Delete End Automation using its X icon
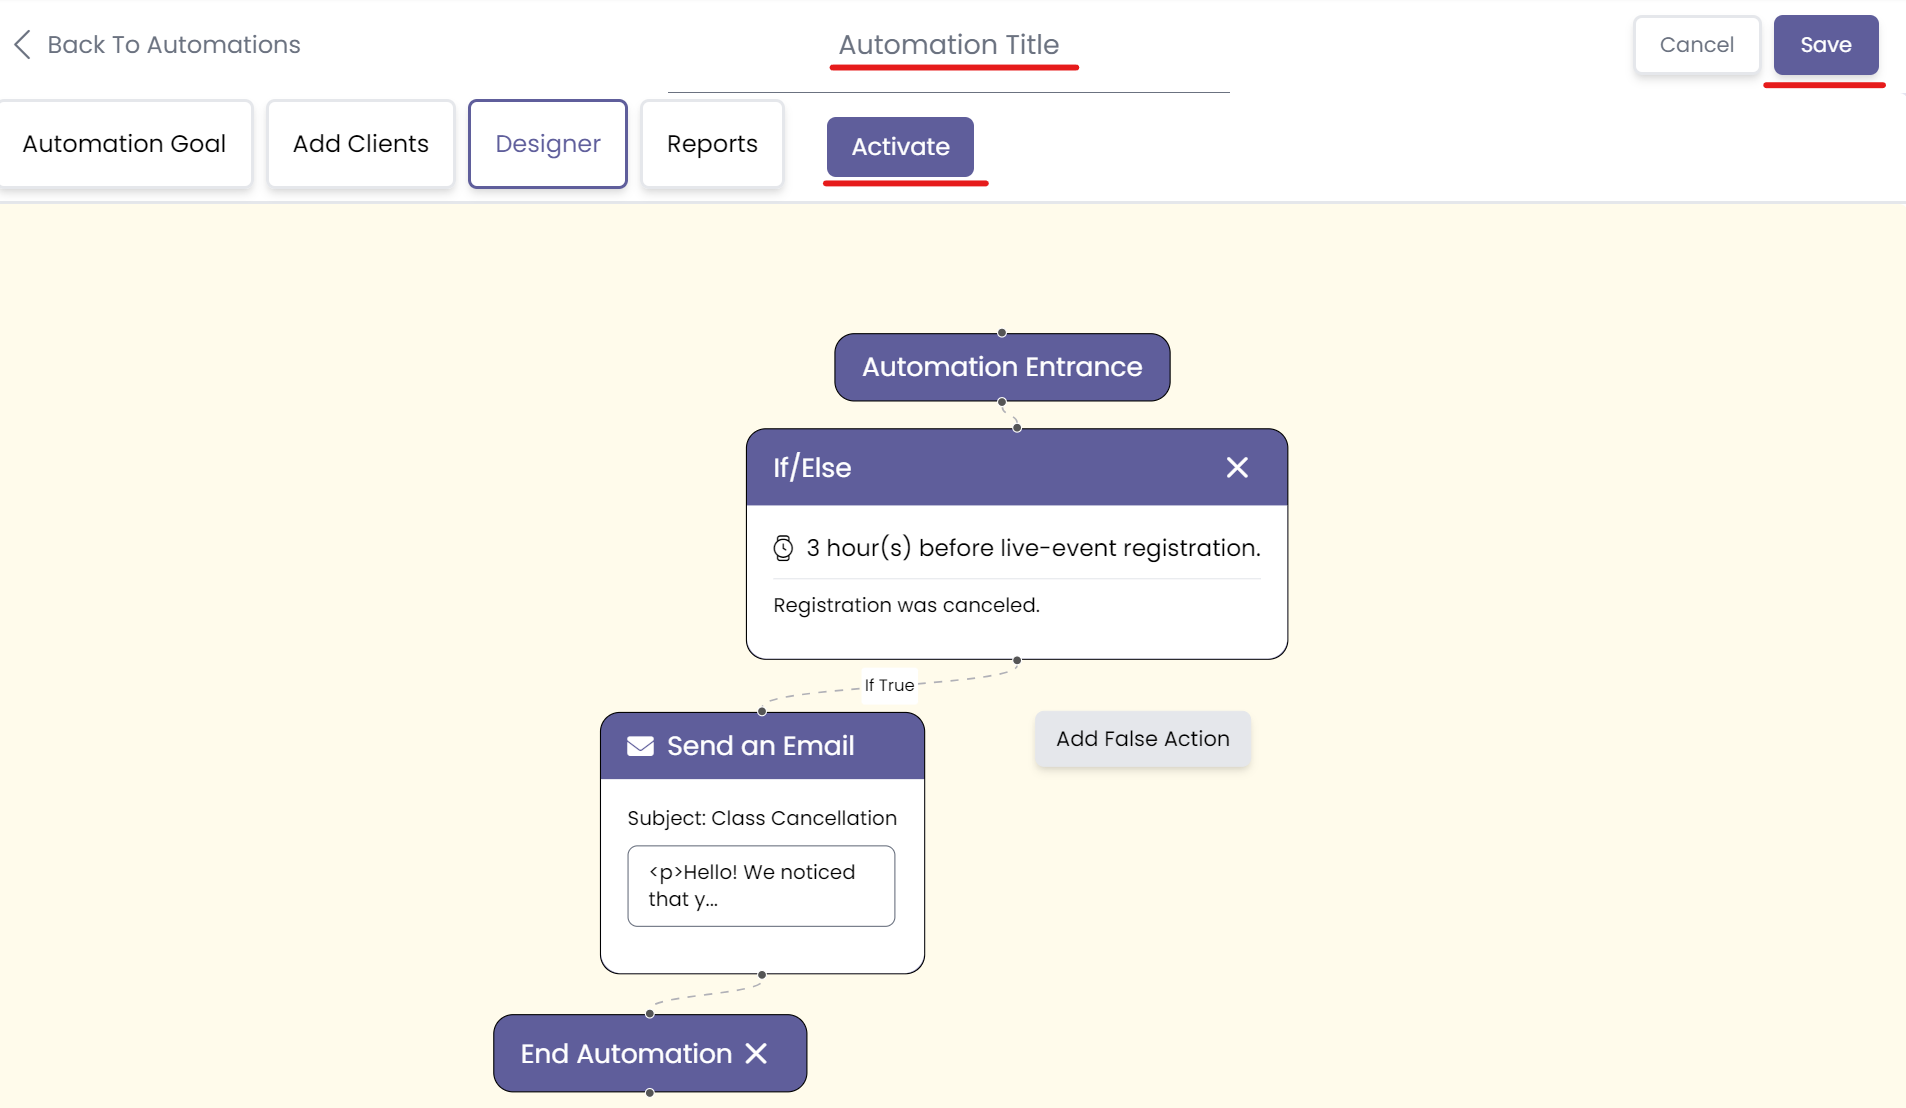This screenshot has width=1906, height=1108. (x=756, y=1053)
